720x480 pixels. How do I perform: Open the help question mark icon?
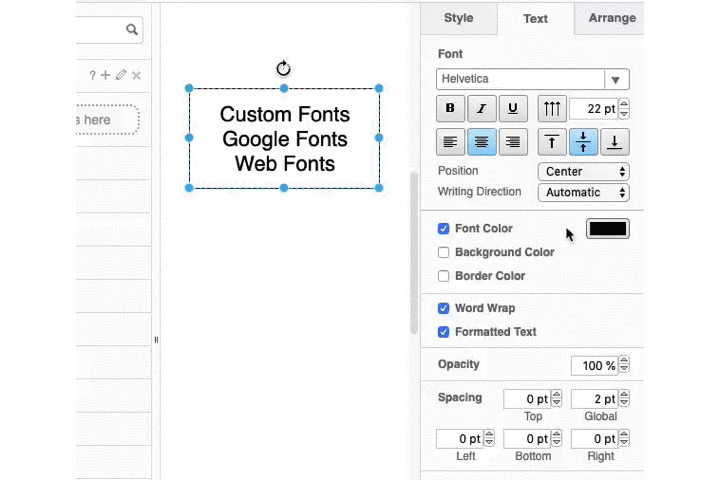(x=92, y=75)
